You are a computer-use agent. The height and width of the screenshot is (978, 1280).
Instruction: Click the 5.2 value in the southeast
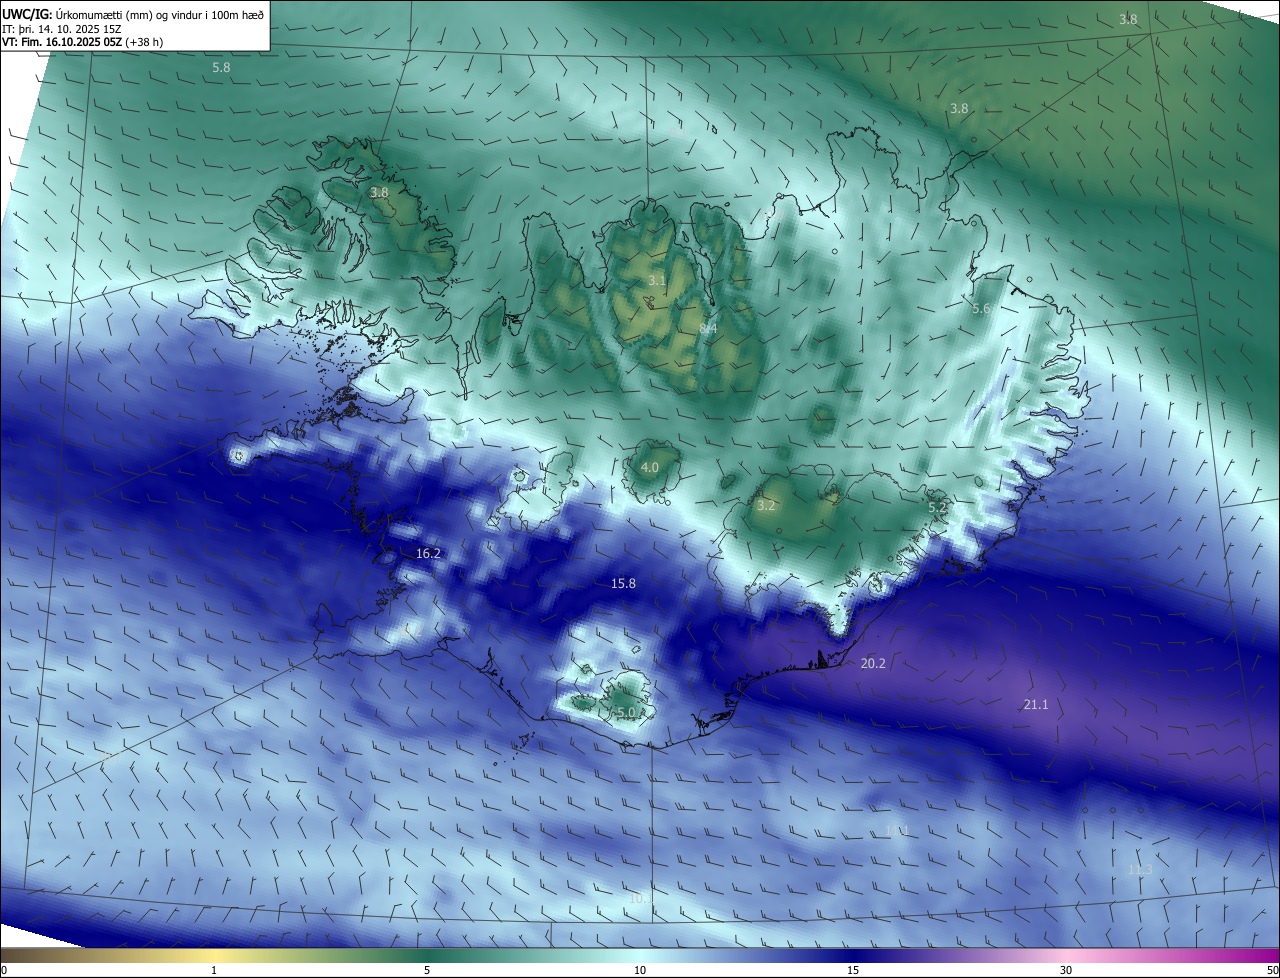tap(937, 508)
